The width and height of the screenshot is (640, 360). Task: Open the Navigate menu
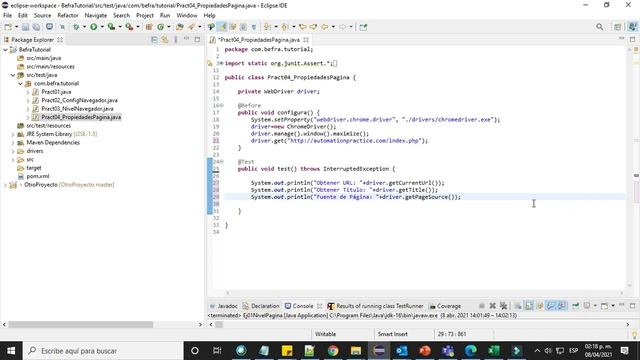click(96, 16)
